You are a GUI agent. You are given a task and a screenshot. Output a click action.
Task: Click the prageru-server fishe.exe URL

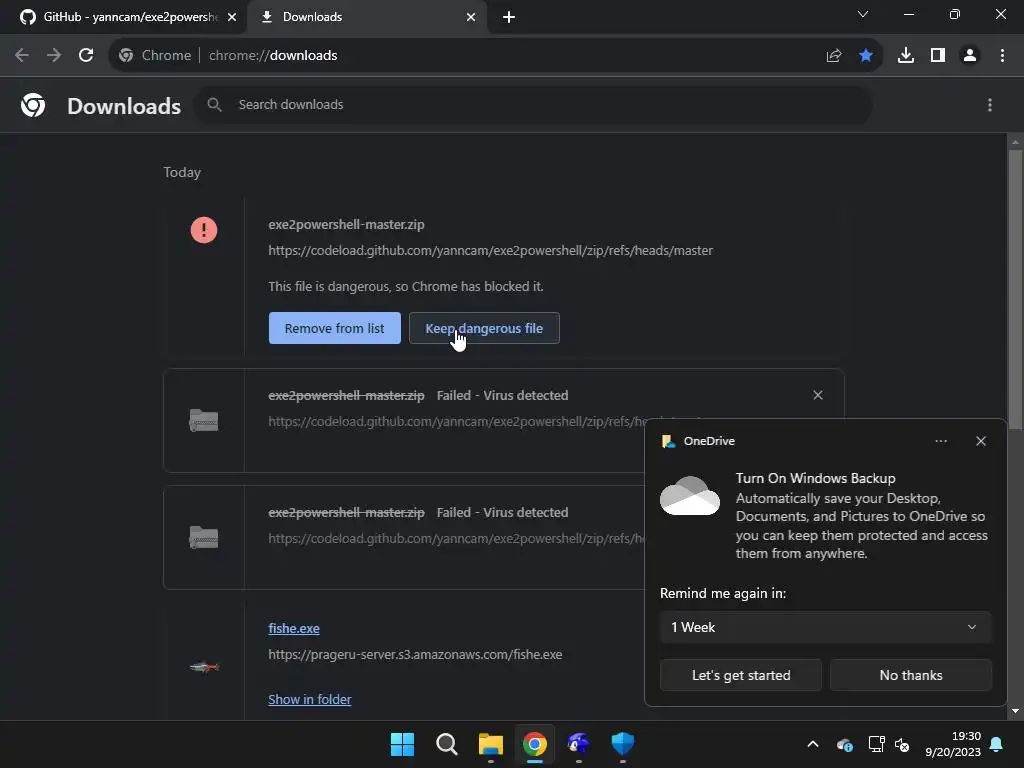[415, 654]
